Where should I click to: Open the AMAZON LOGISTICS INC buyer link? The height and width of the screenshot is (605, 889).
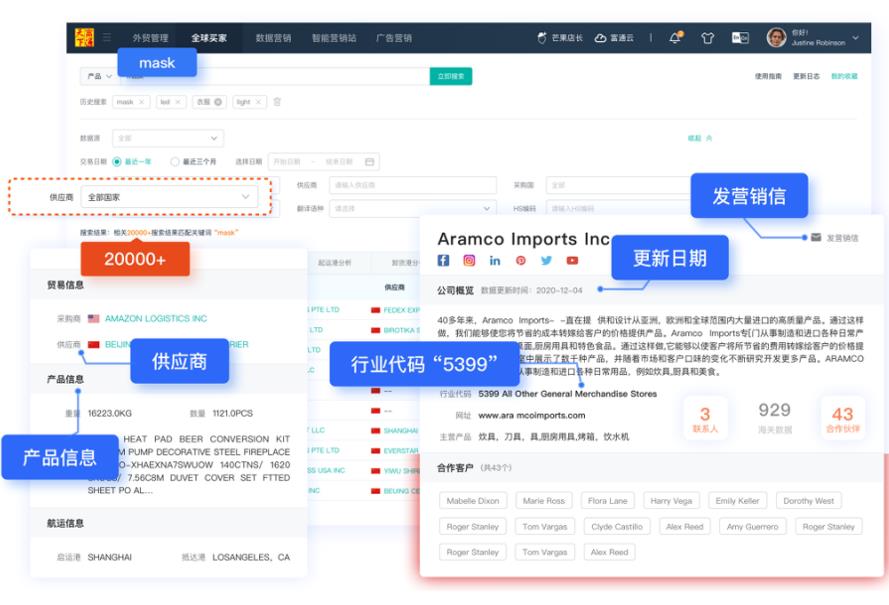[156, 319]
